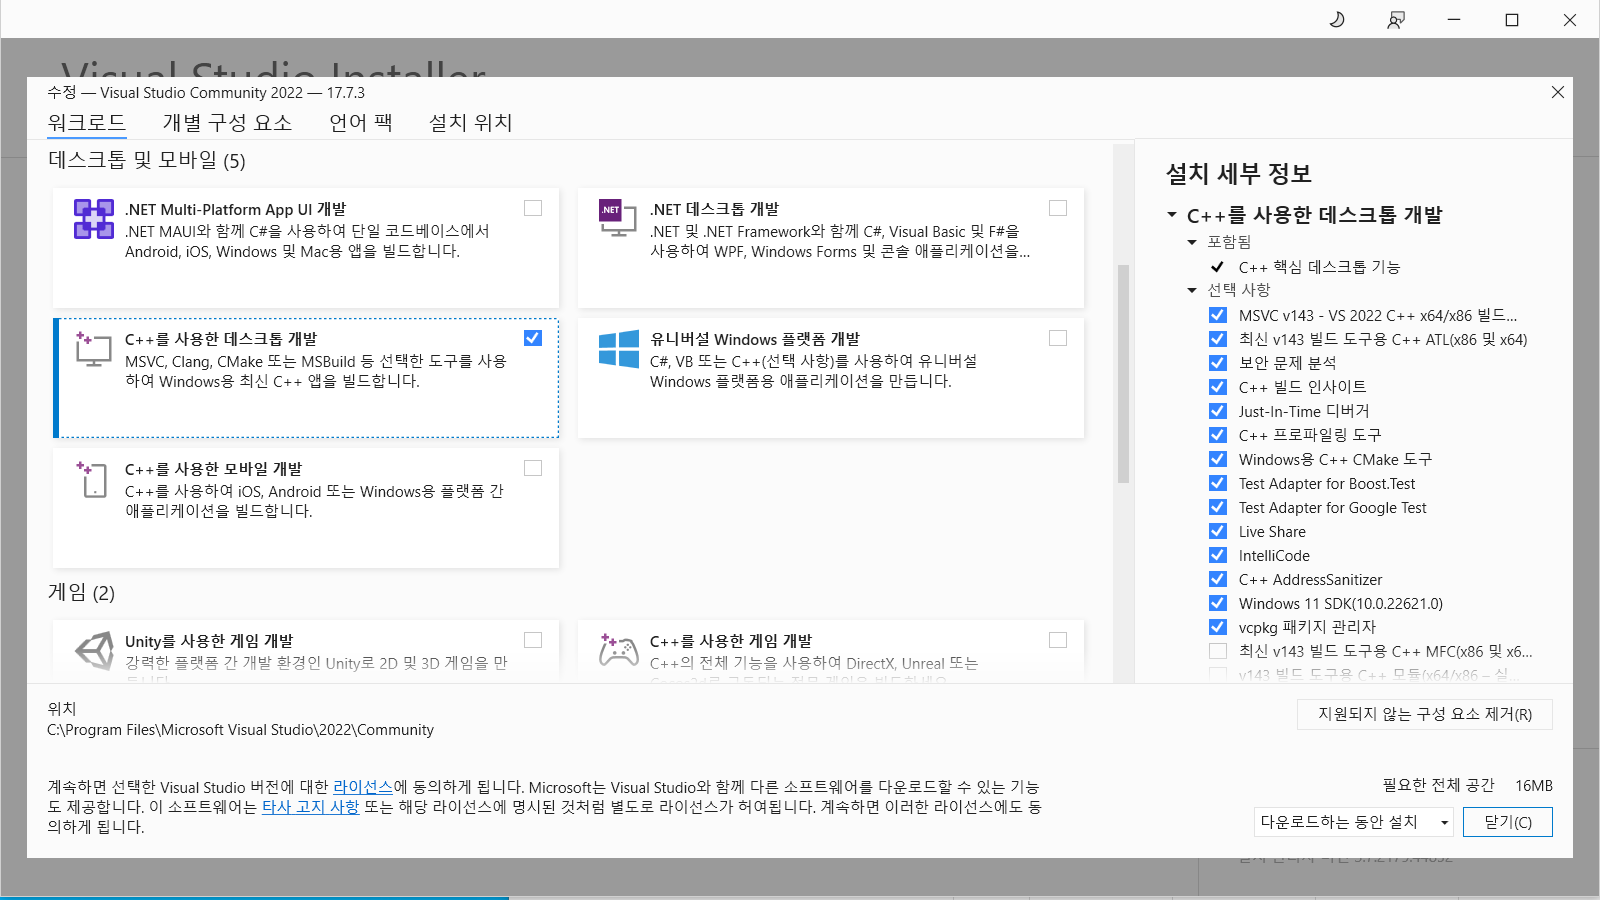1600x900 pixels.
Task: Uncheck MSVC v143 build tools option
Action: click(x=1217, y=315)
